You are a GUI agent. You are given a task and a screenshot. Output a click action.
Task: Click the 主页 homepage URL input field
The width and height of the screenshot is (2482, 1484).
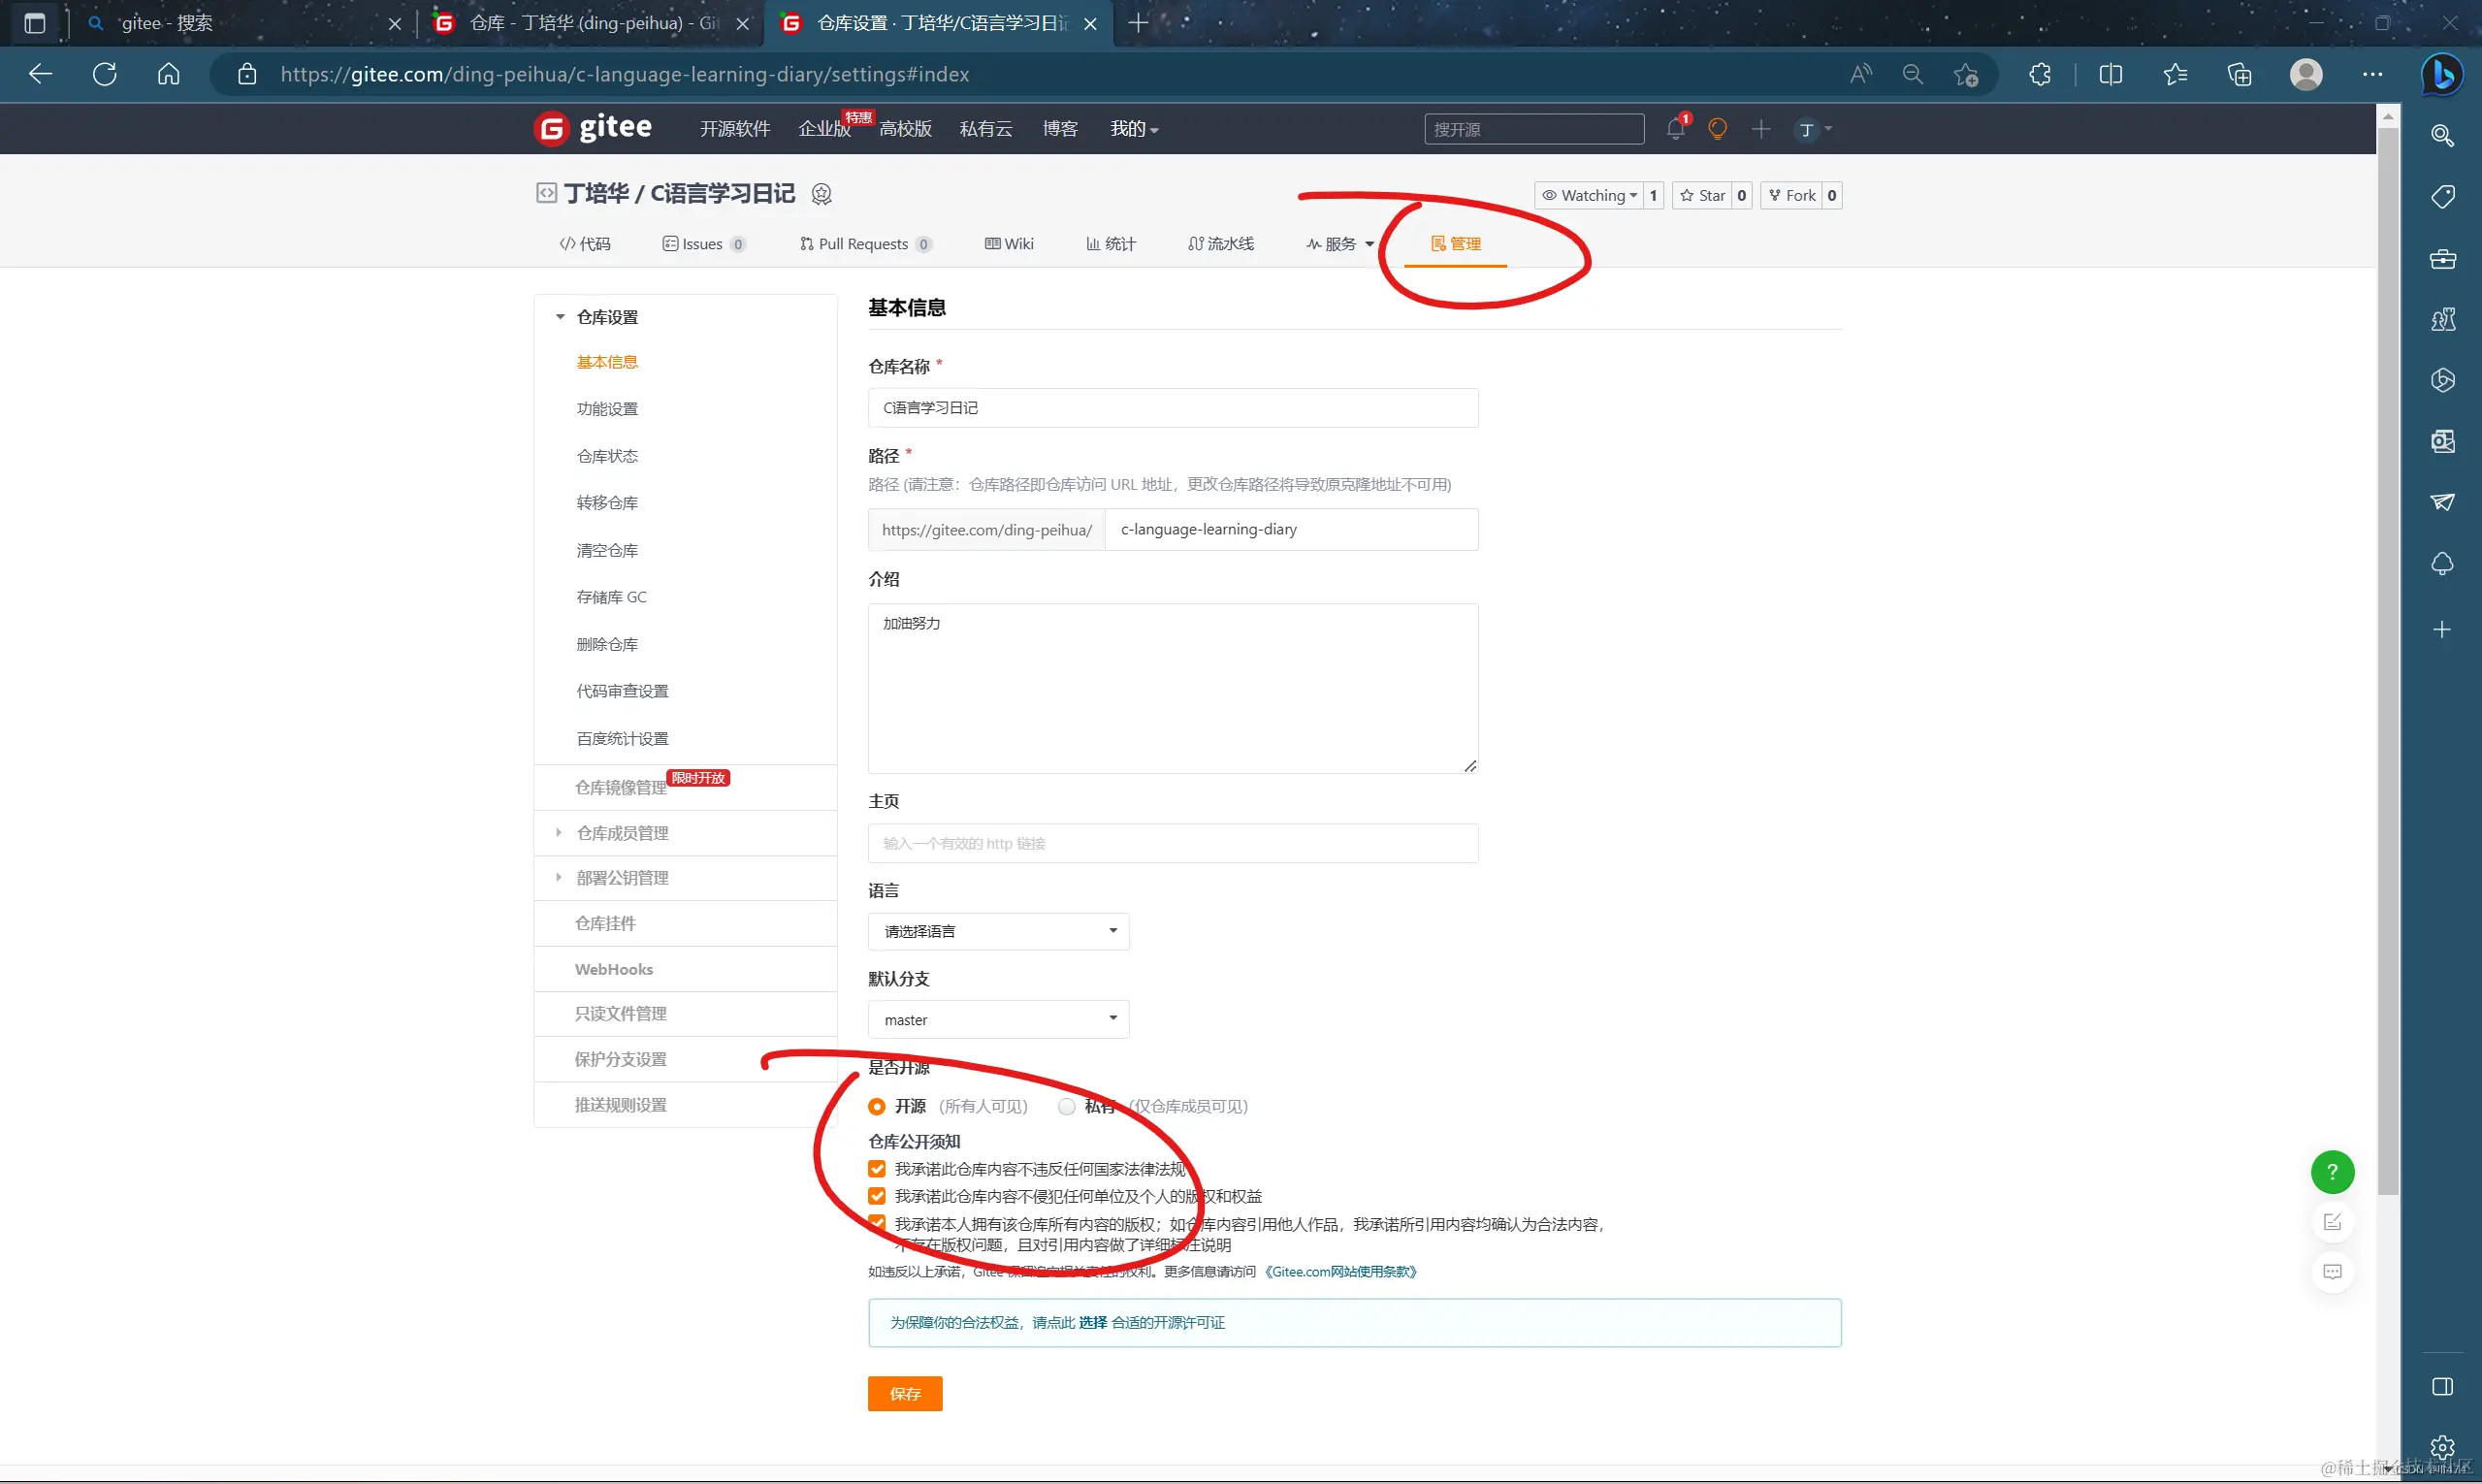click(1172, 843)
